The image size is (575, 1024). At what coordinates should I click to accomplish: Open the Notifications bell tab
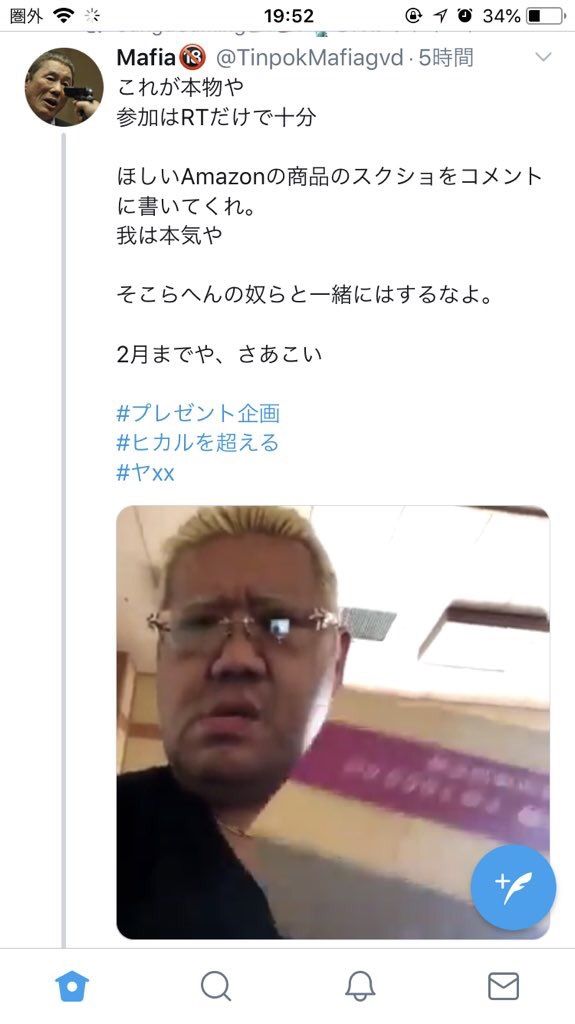[x=360, y=986]
